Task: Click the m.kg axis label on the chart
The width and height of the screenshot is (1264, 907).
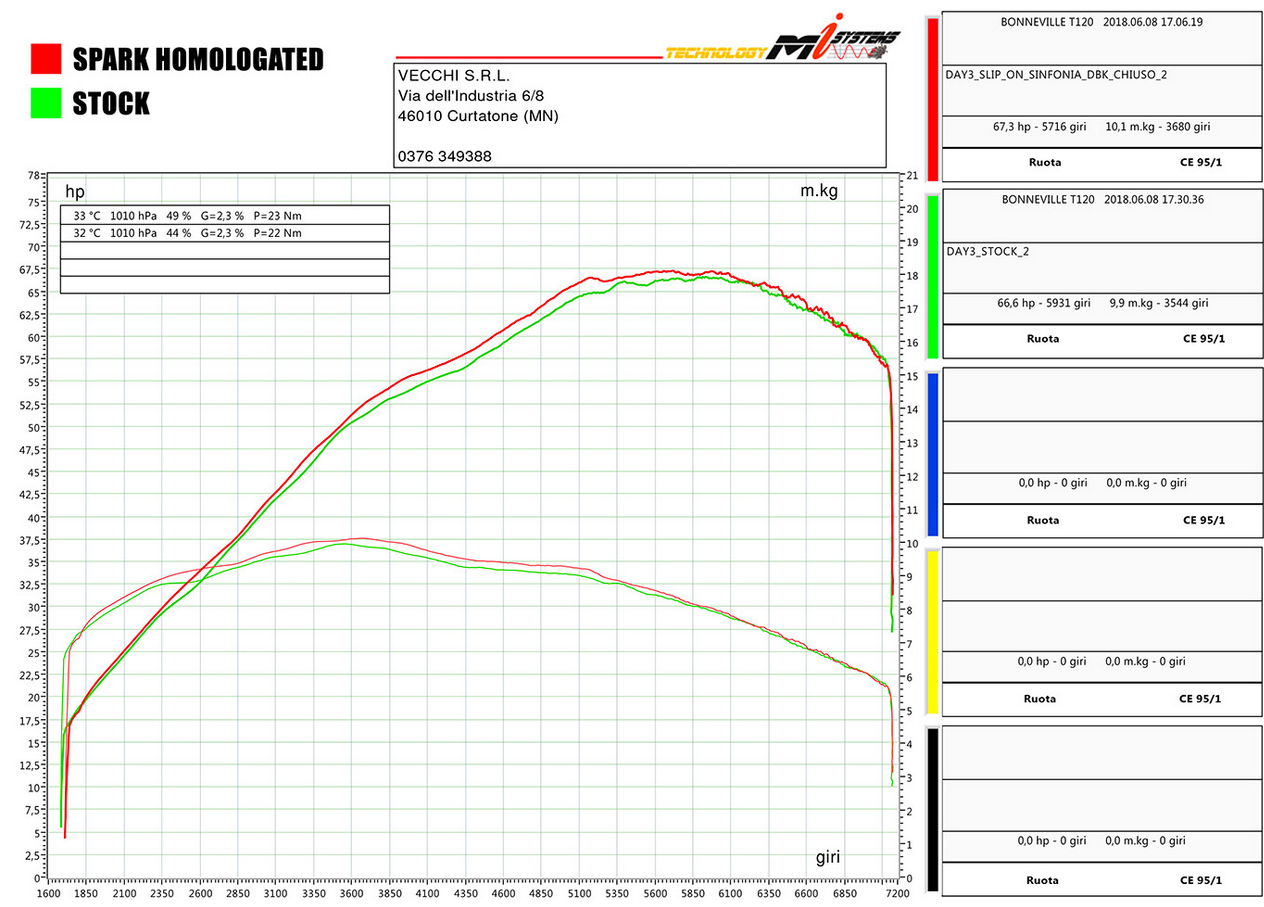Action: click(x=819, y=191)
